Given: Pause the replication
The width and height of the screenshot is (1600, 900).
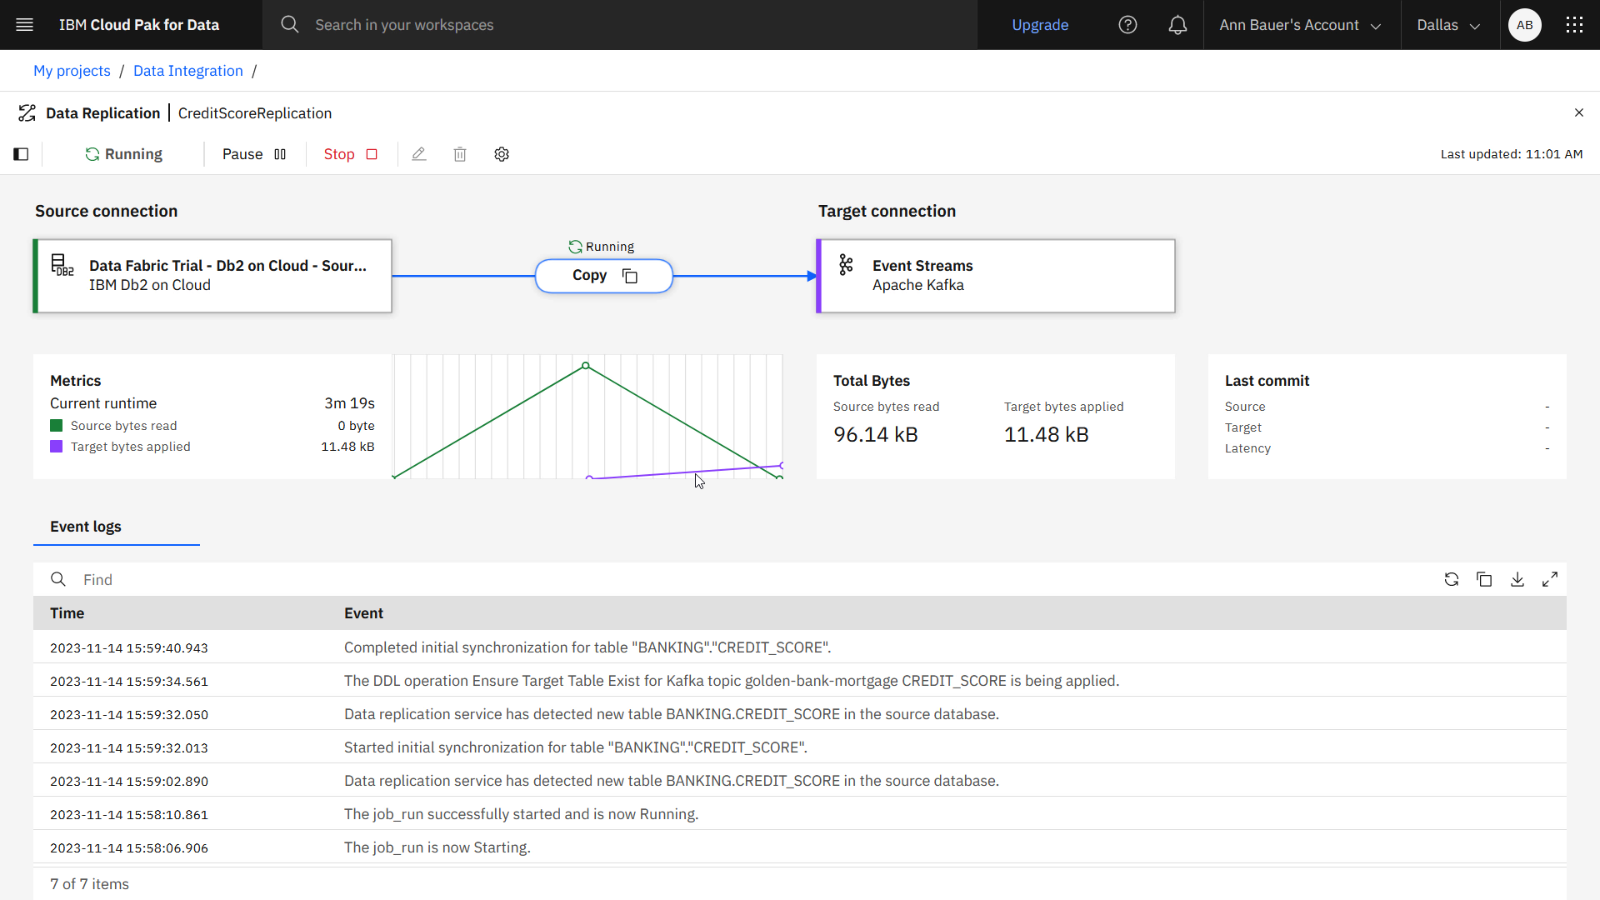Looking at the screenshot, I should coord(254,154).
